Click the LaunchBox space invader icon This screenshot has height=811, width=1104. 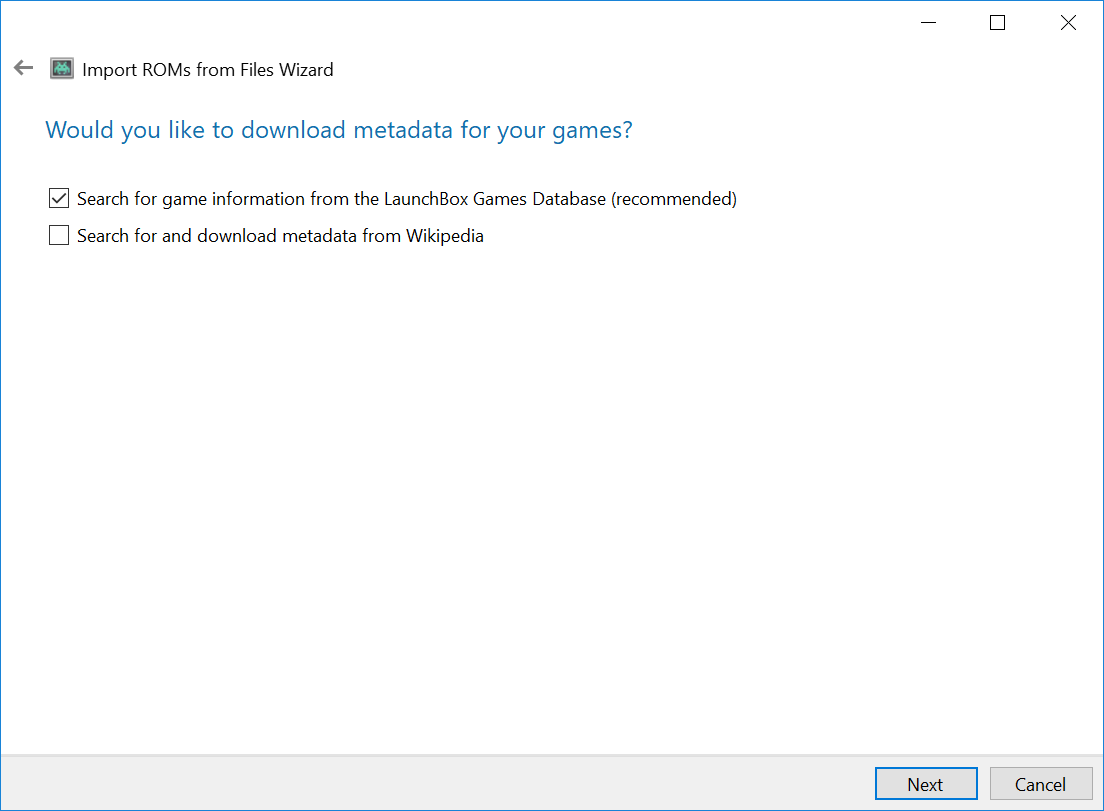[x=62, y=68]
